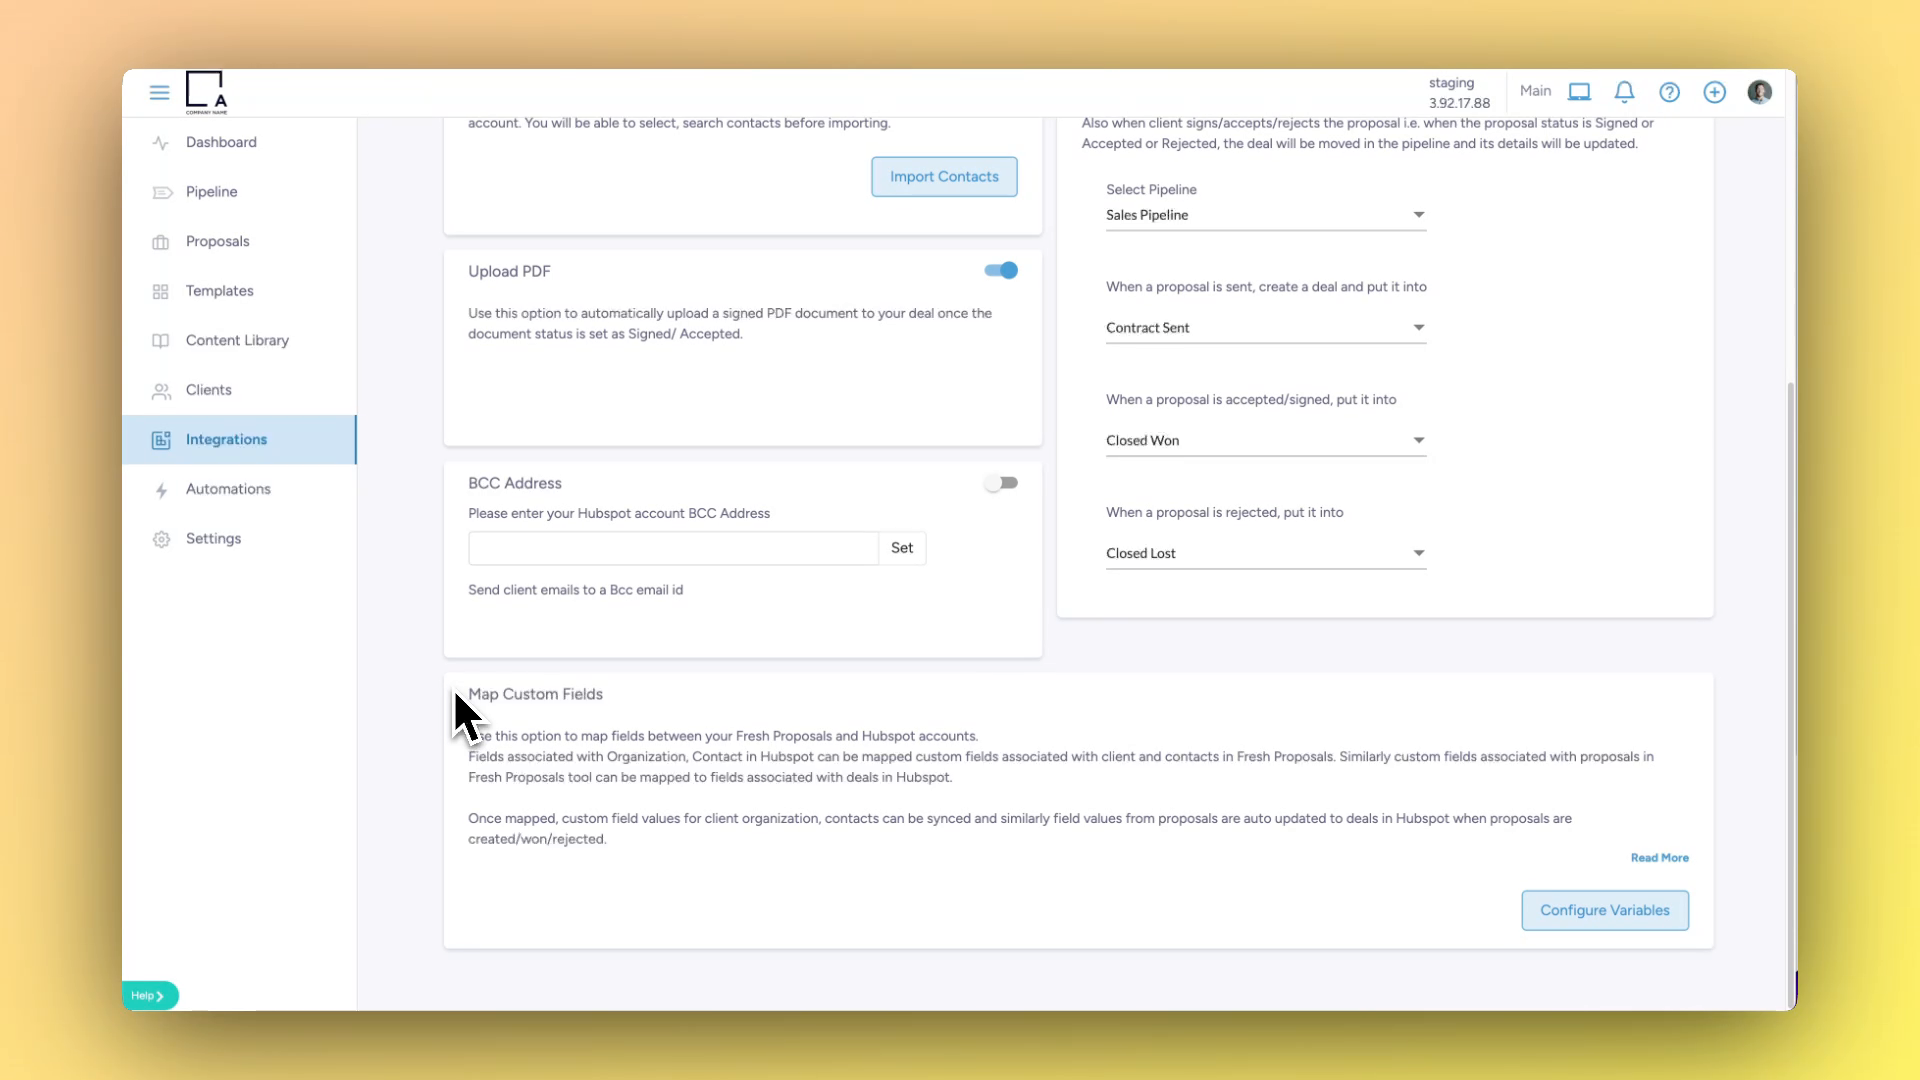Image resolution: width=1920 pixels, height=1080 pixels.
Task: Click the notifications bell icon
Action: [1624, 92]
